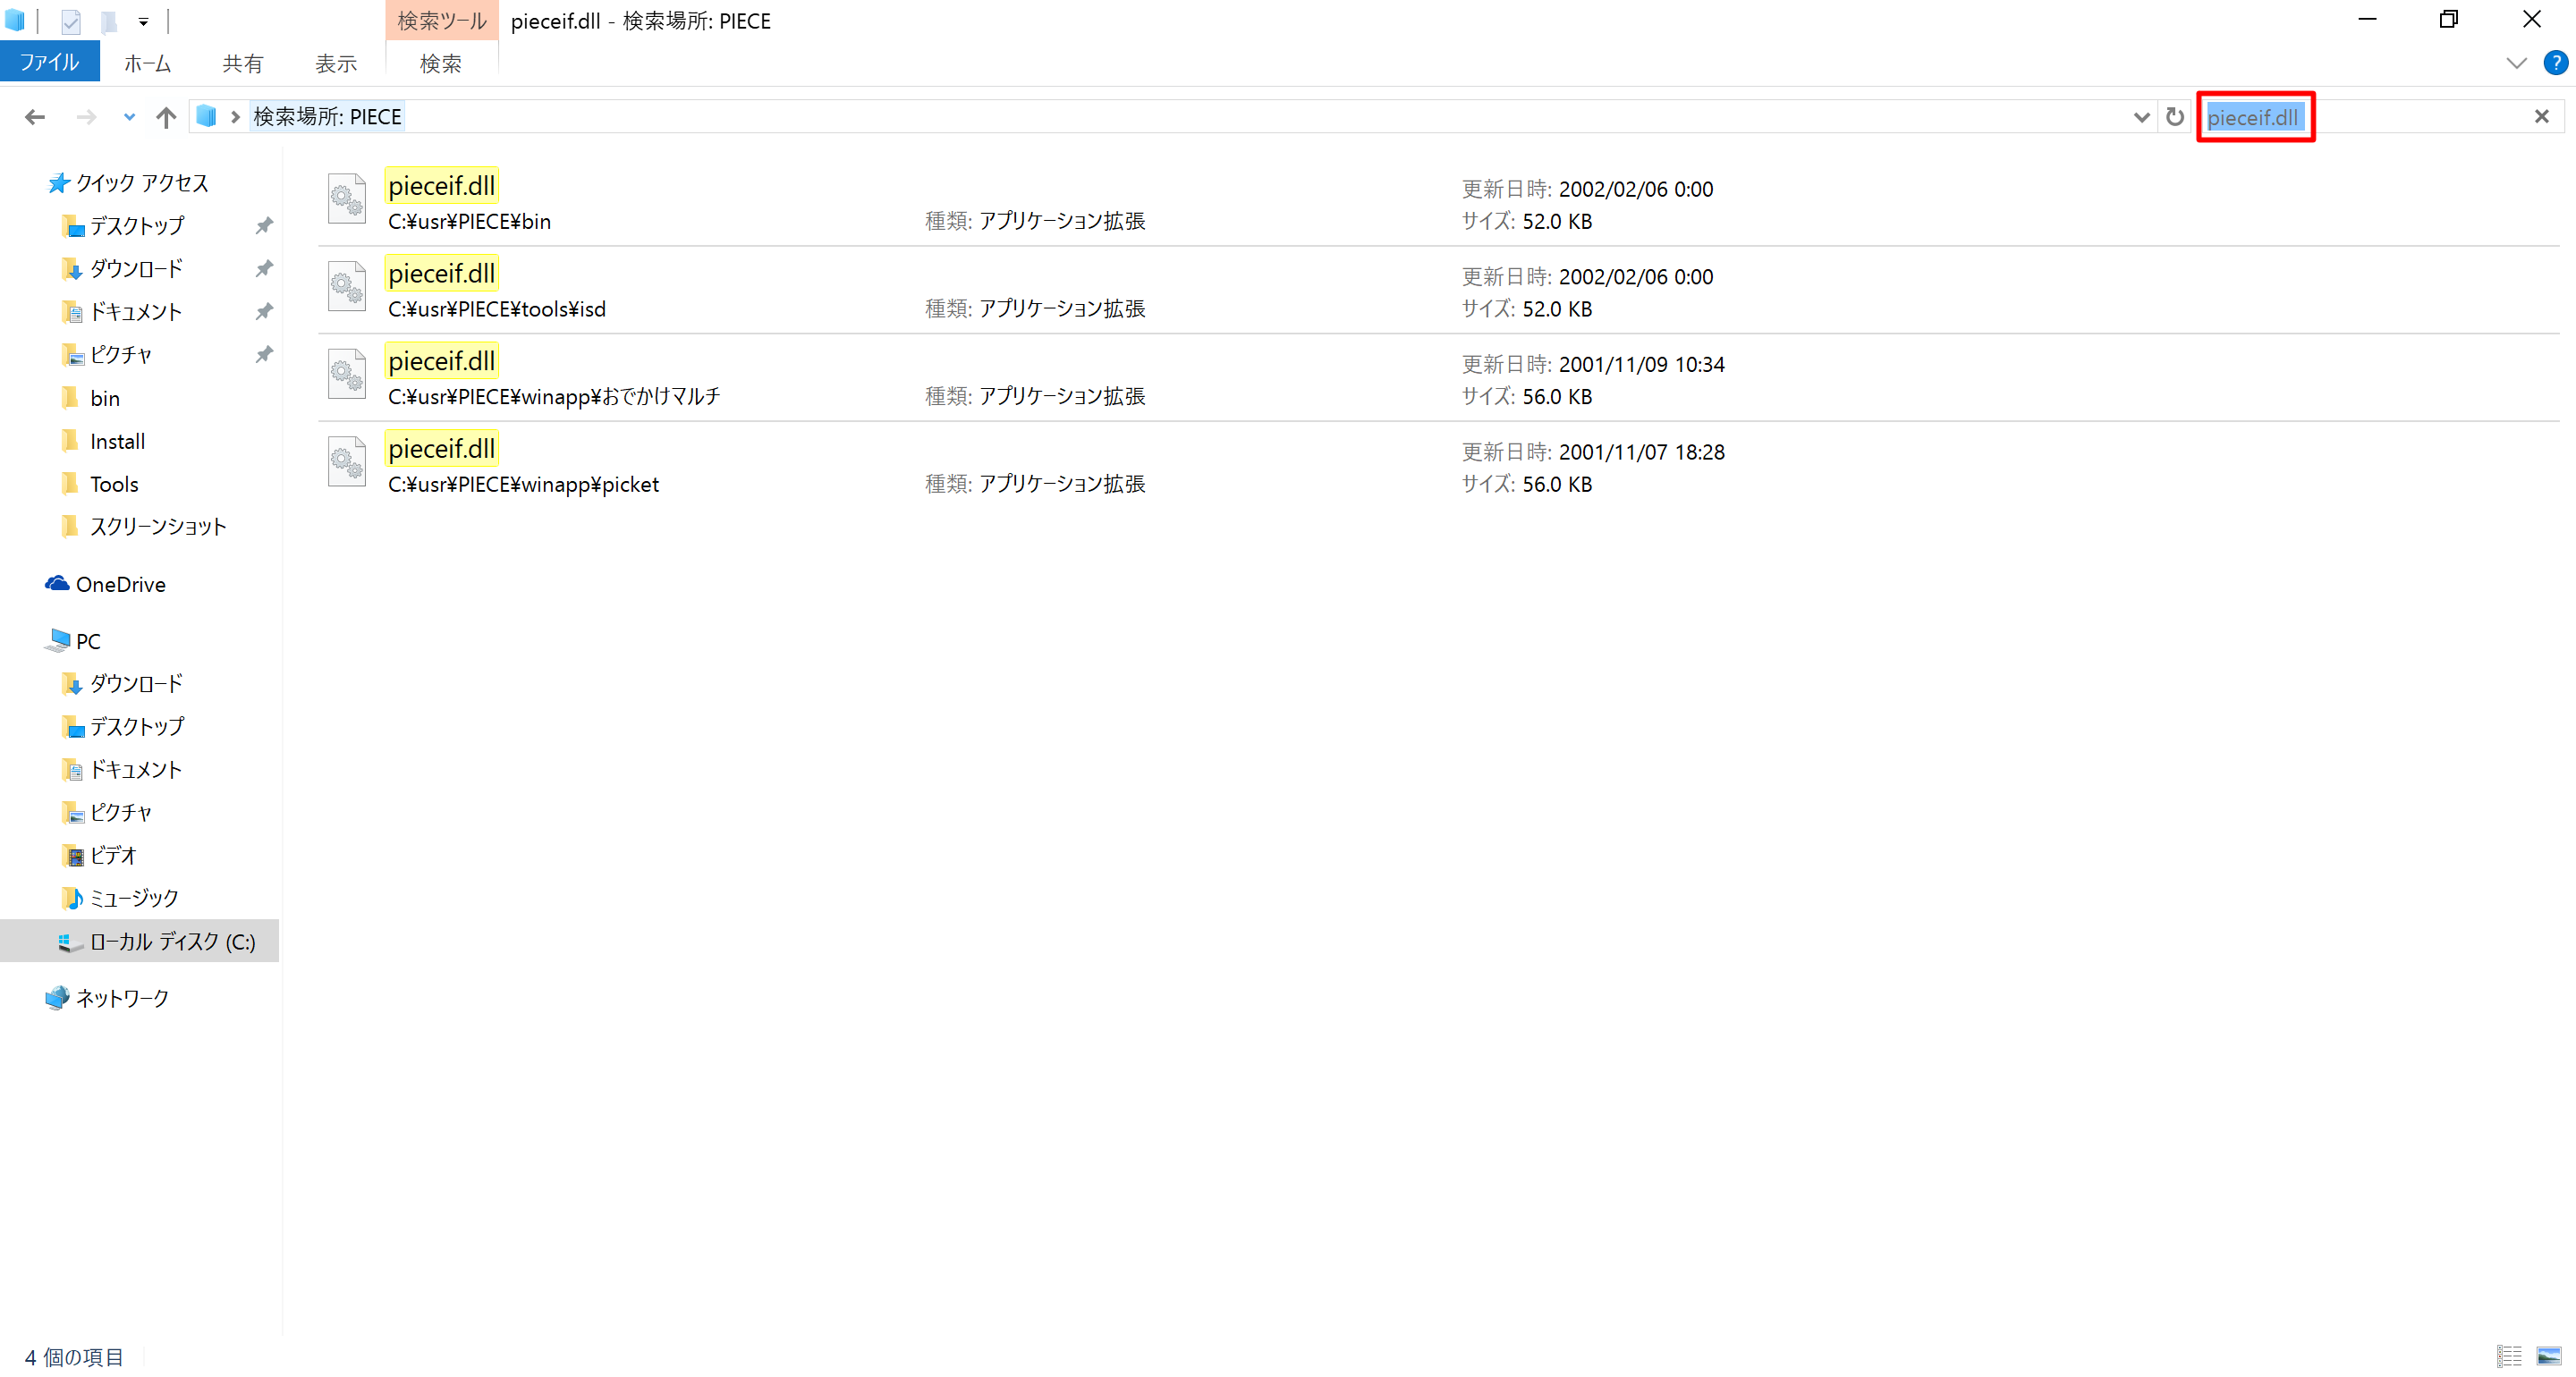Switch to large thumbnails view icon
The height and width of the screenshot is (1377, 2576).
pyautogui.click(x=2549, y=1356)
